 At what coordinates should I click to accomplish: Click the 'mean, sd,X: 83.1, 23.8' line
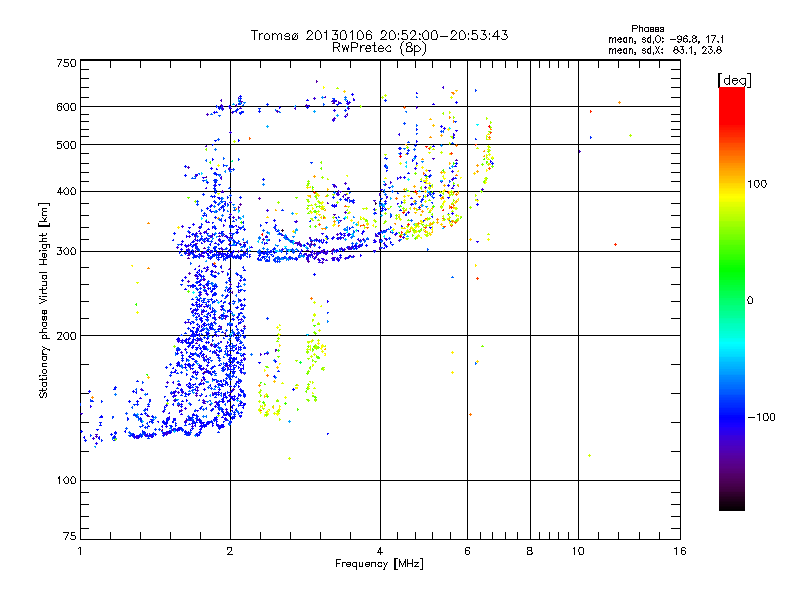click(665, 50)
